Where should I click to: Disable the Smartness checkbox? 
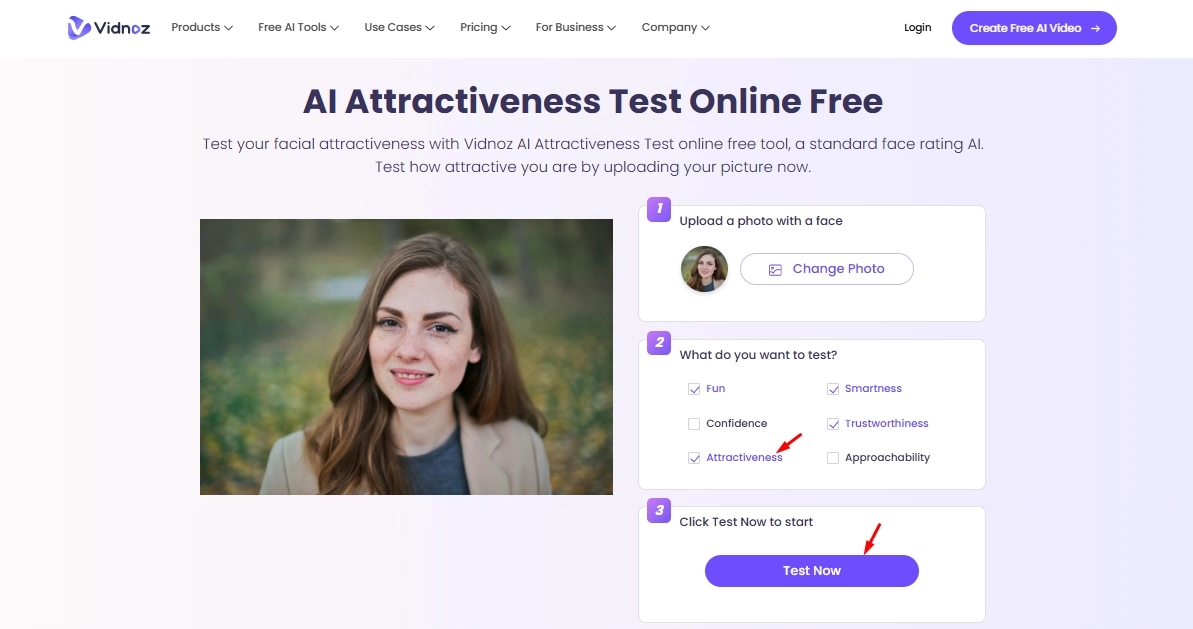point(833,389)
